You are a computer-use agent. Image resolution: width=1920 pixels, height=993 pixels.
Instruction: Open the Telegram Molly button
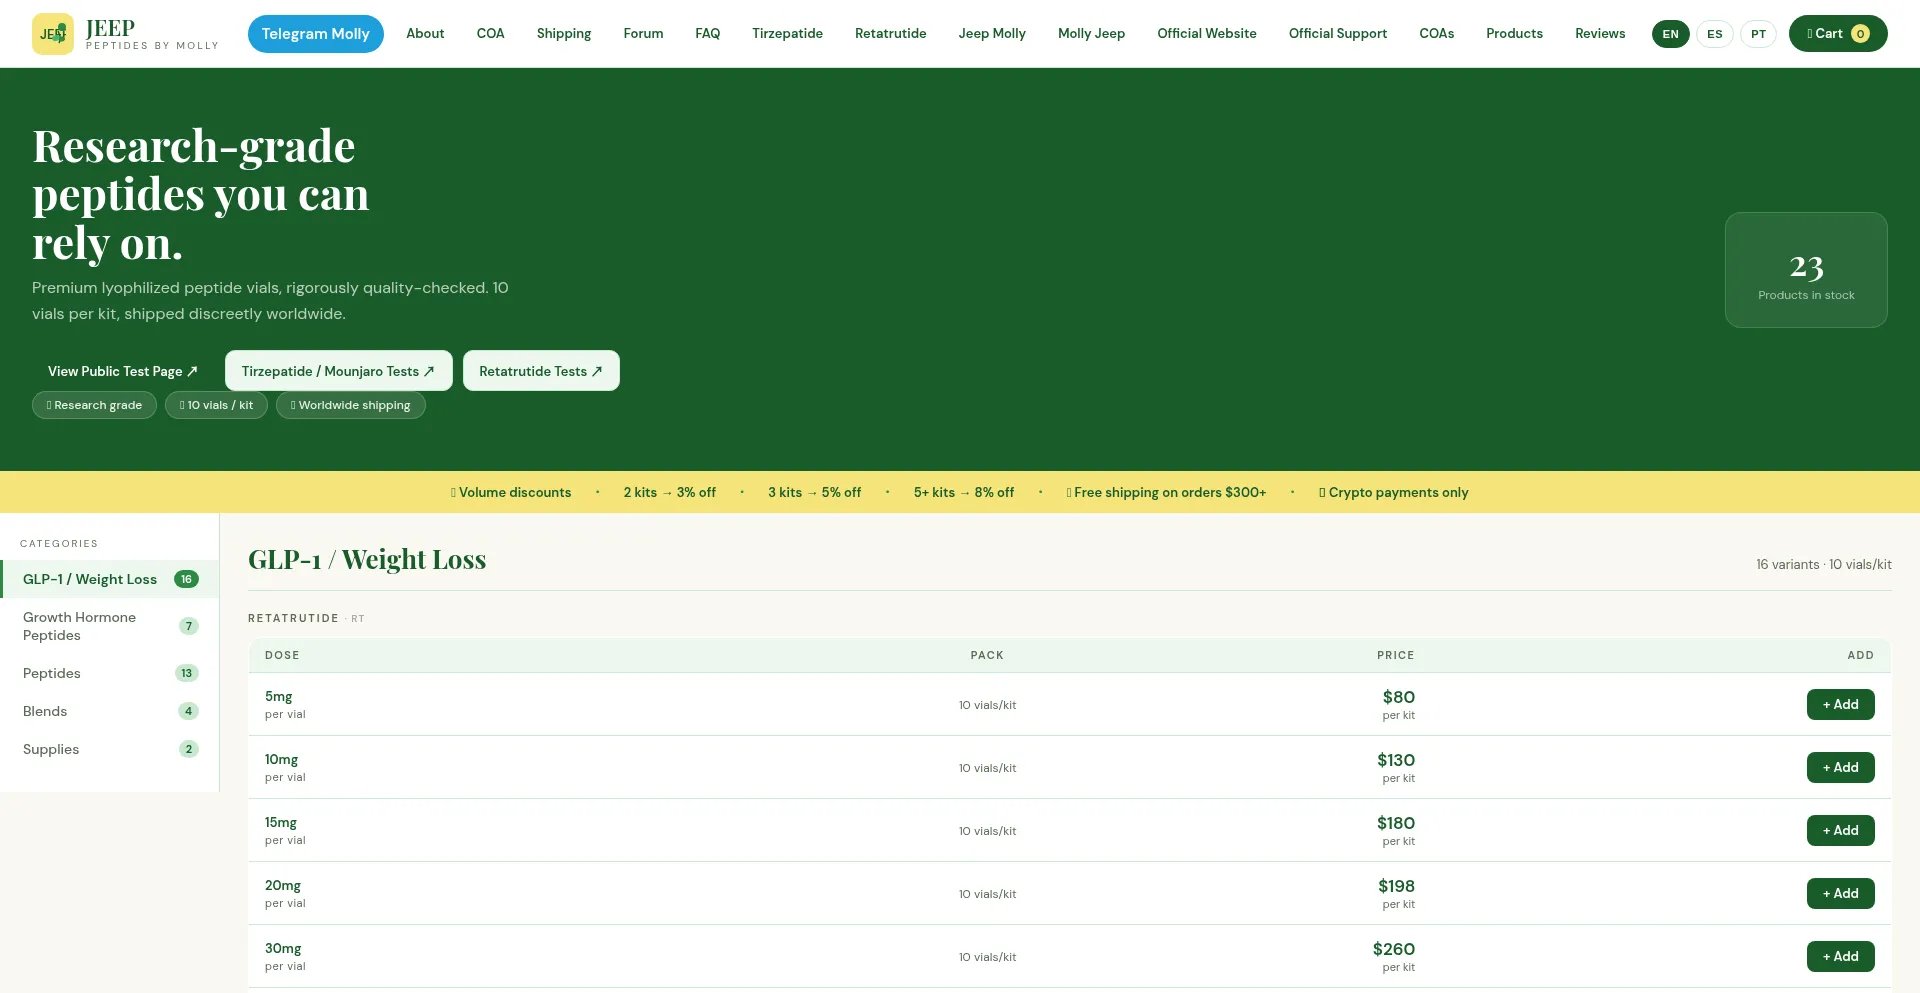(x=316, y=34)
